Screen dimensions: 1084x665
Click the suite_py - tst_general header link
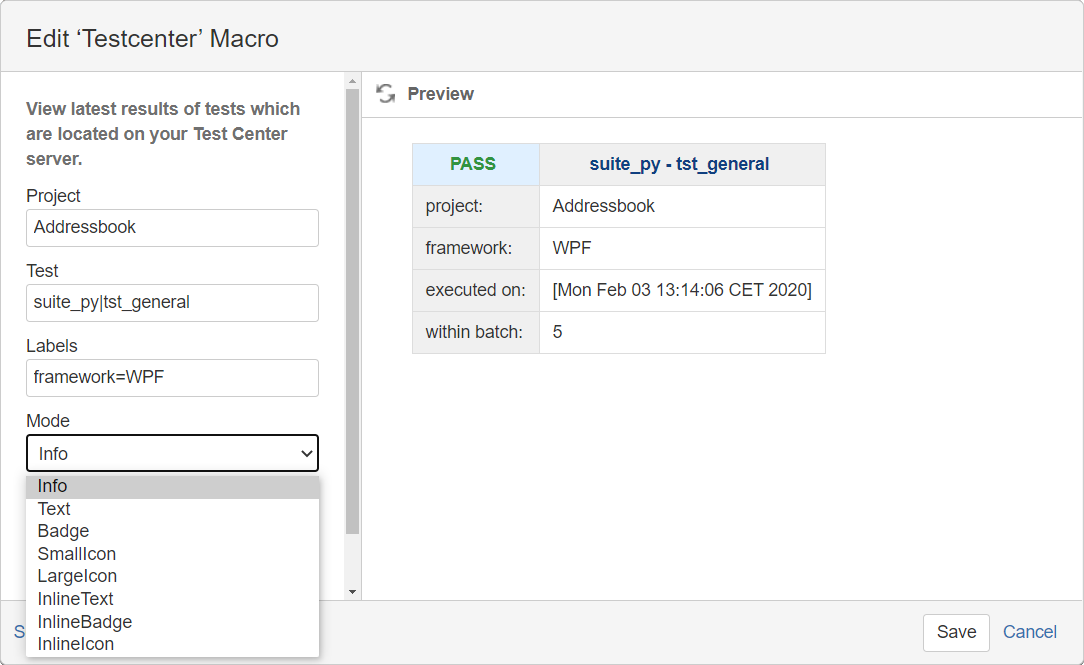[680, 164]
